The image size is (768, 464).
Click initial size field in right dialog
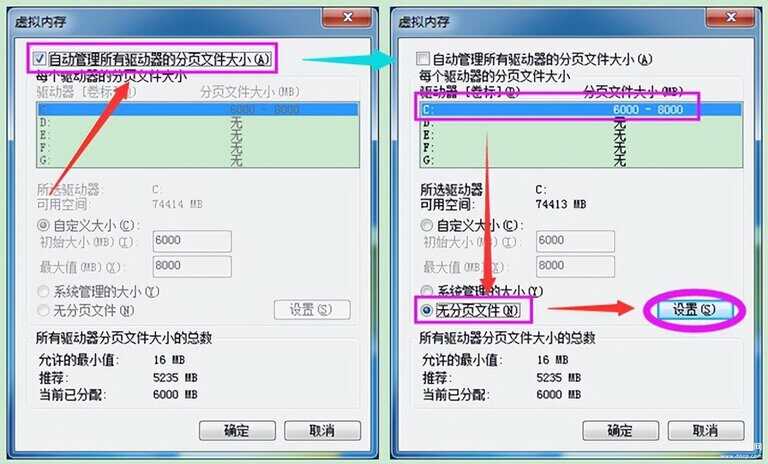click(576, 241)
